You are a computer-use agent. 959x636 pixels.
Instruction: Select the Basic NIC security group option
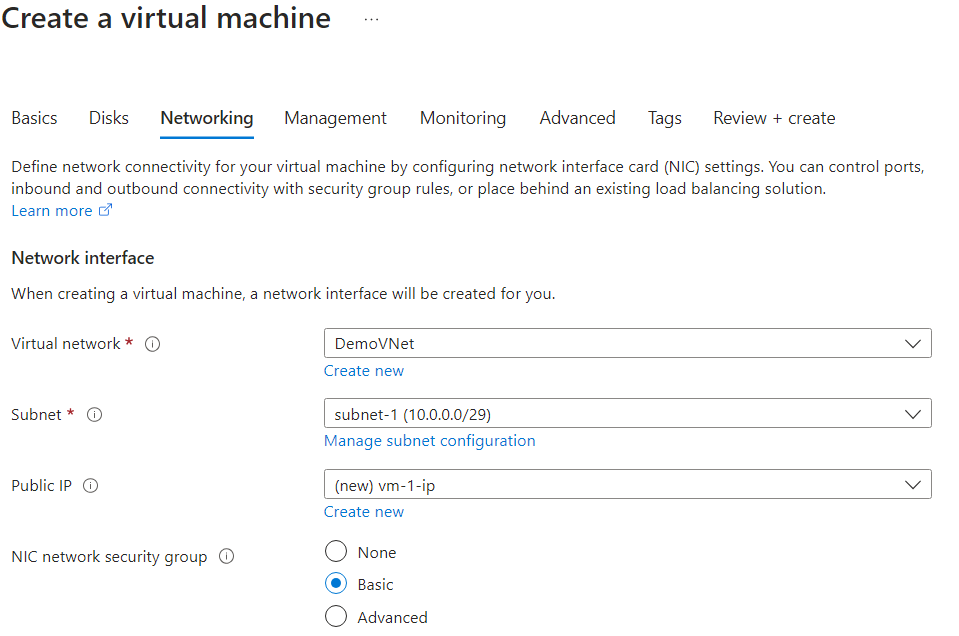point(335,583)
